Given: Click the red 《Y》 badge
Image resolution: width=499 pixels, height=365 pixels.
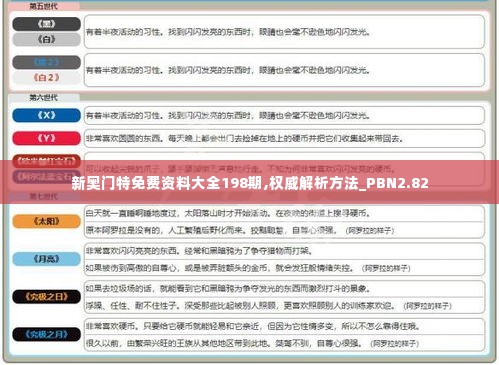Looking at the screenshot, I should tap(46, 138).
